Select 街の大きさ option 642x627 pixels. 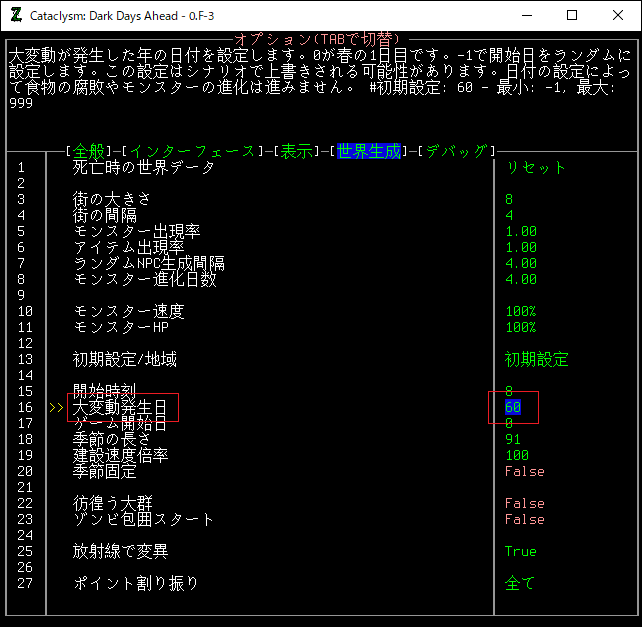[x=113, y=199]
